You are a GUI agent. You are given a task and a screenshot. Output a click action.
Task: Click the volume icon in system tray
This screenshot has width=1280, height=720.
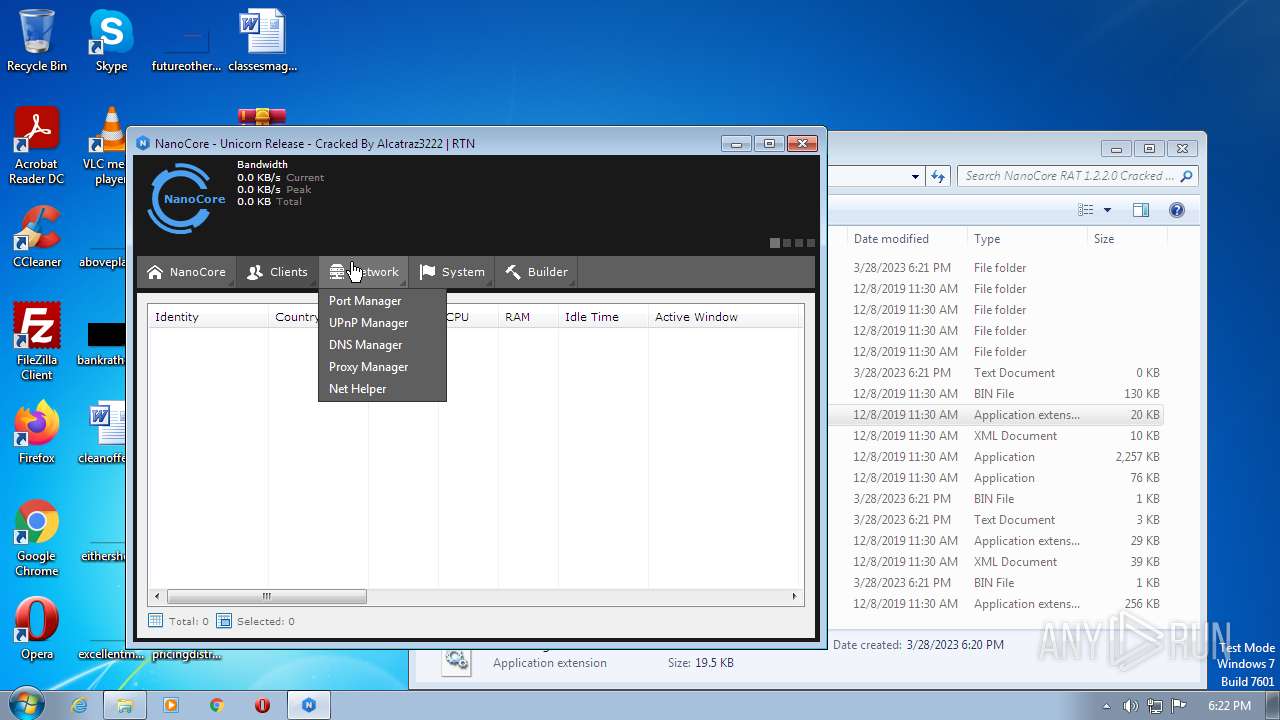(1130, 706)
